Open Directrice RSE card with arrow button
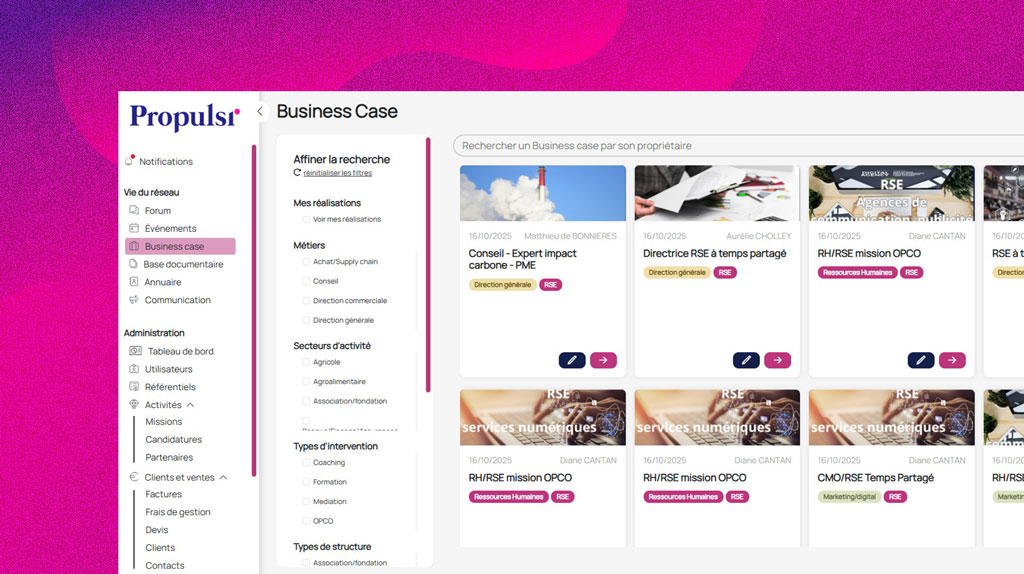 click(x=777, y=360)
